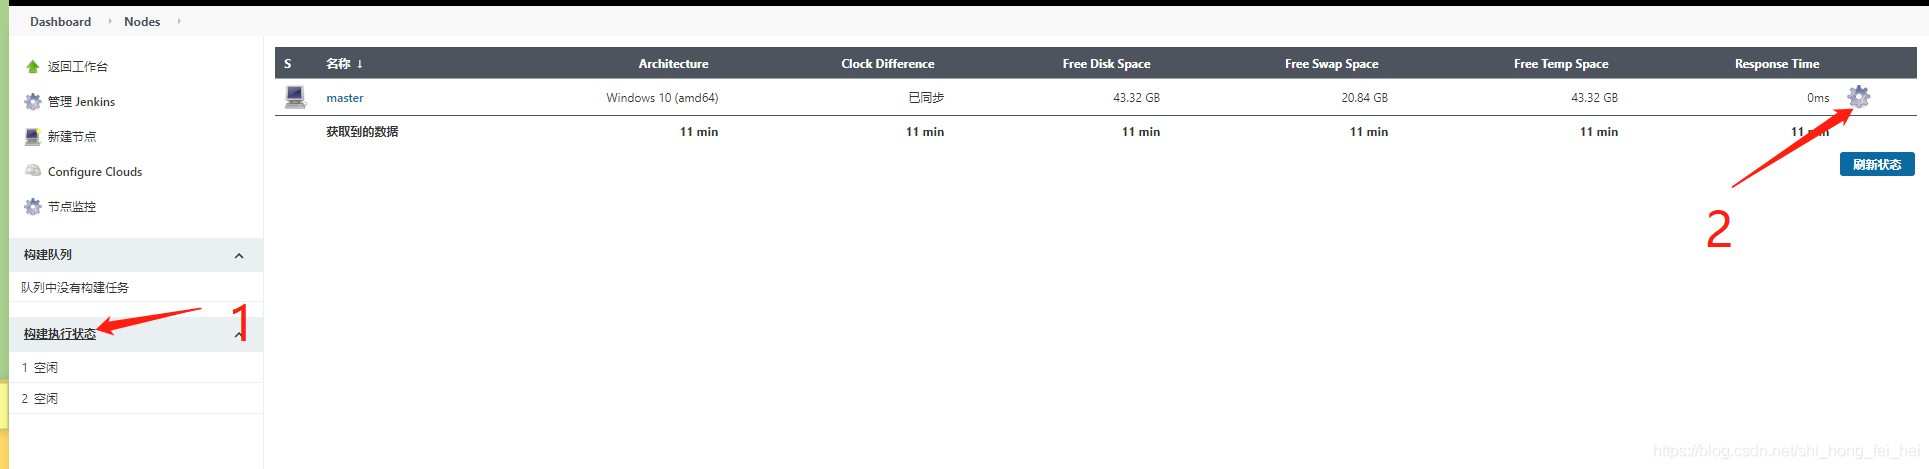Image resolution: width=1929 pixels, height=469 pixels.
Task: Collapse the 构建执行状态 panel chevron
Action: point(239,335)
